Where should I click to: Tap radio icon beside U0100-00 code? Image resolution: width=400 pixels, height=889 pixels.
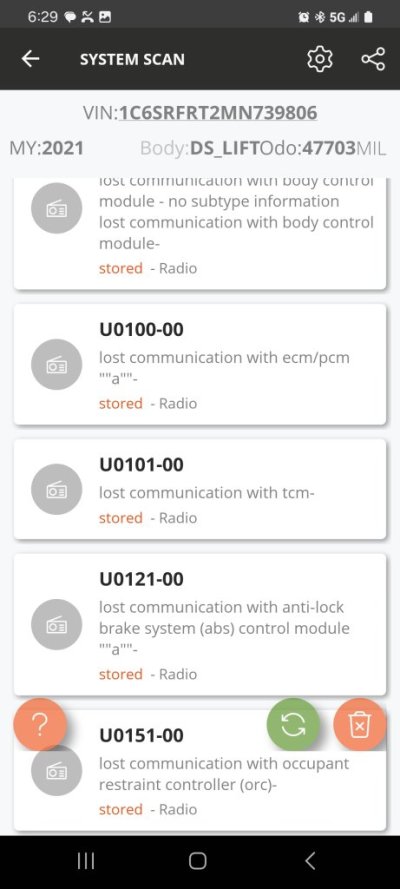pos(57,365)
